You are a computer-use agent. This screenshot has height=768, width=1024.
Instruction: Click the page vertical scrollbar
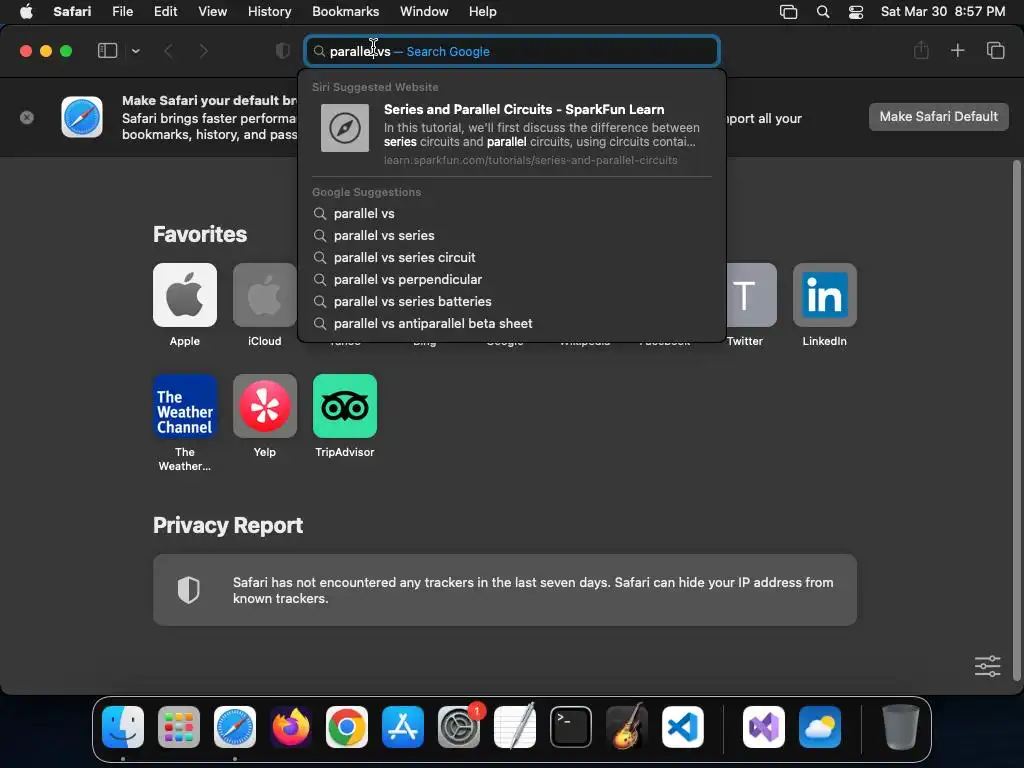[x=1016, y=421]
